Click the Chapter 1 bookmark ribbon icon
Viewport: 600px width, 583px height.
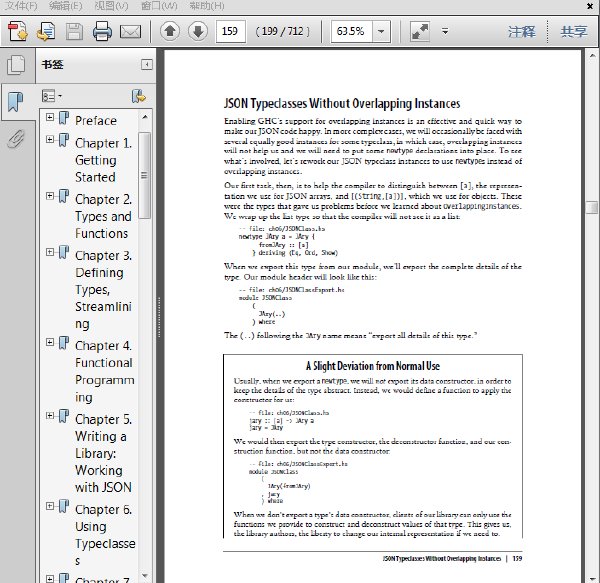point(64,140)
